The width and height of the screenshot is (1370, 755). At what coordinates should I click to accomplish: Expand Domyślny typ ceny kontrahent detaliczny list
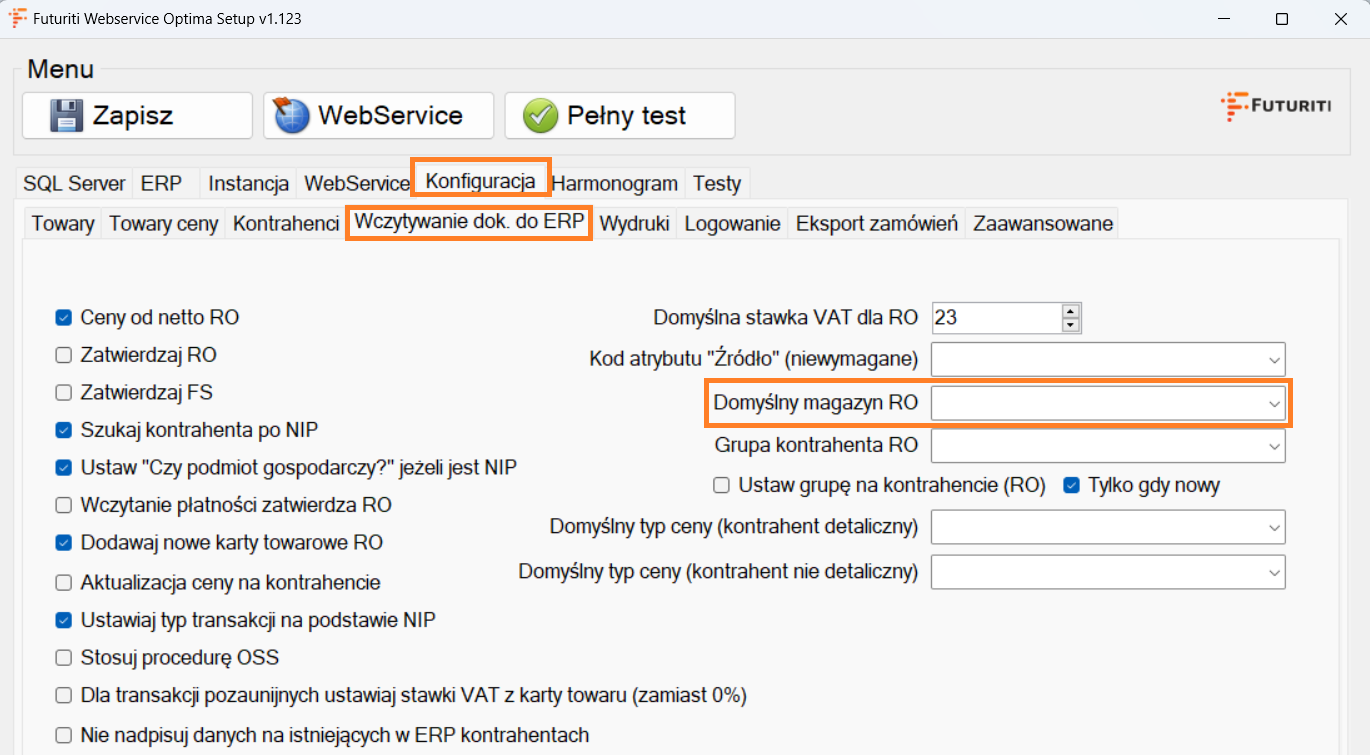[x=1274, y=526]
